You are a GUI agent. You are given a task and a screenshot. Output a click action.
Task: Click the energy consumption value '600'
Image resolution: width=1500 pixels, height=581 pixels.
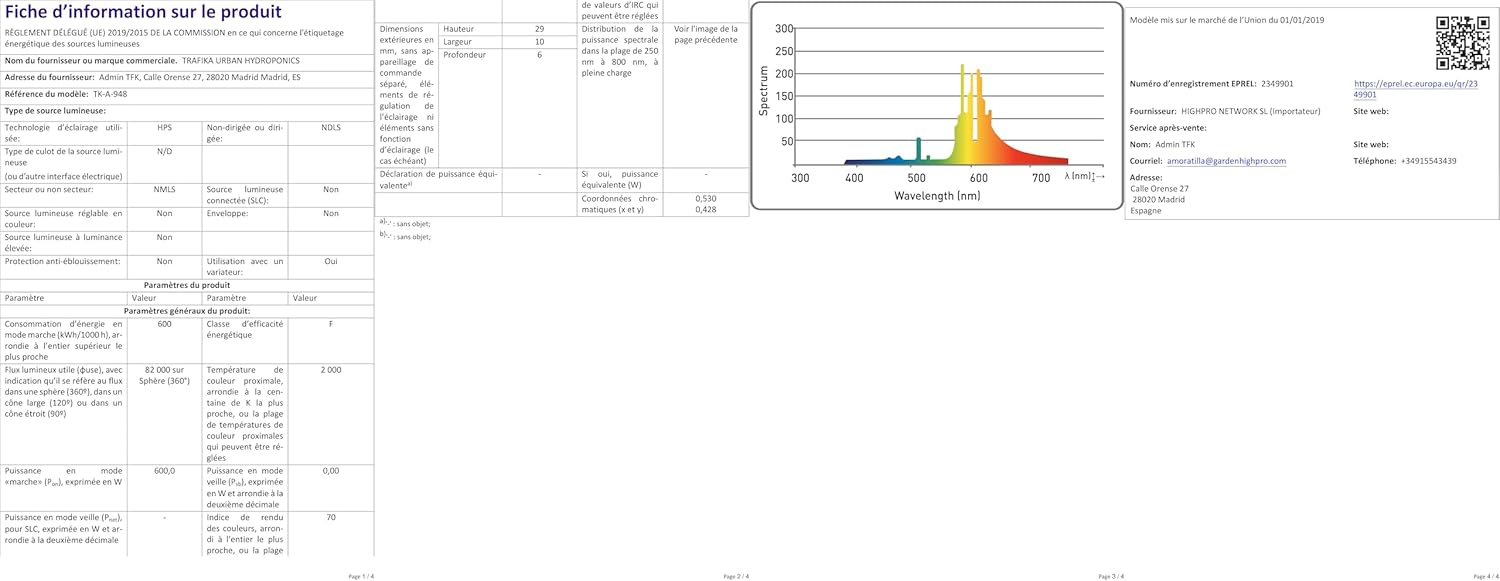pos(164,324)
